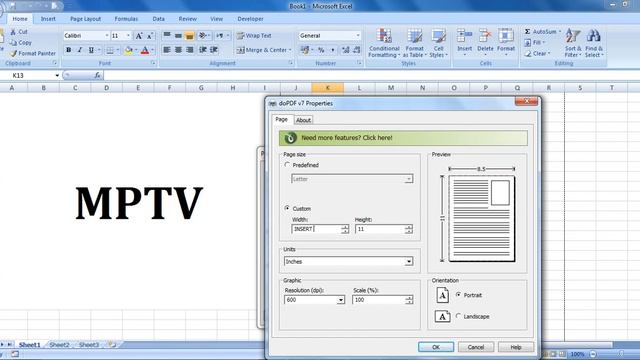Open the Data ribbon tab
This screenshot has width=640, height=360.
pyautogui.click(x=158, y=19)
